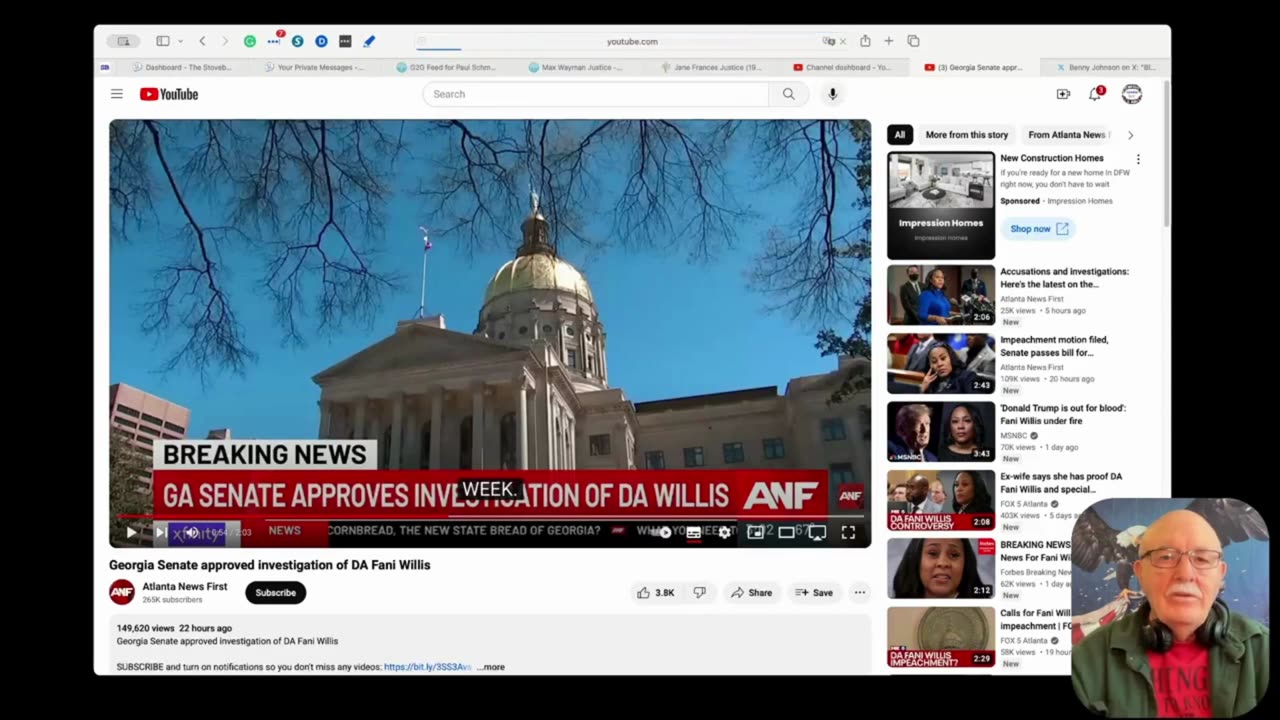This screenshot has height=720, width=1280.
Task: Switch to theater mode
Action: click(786, 533)
